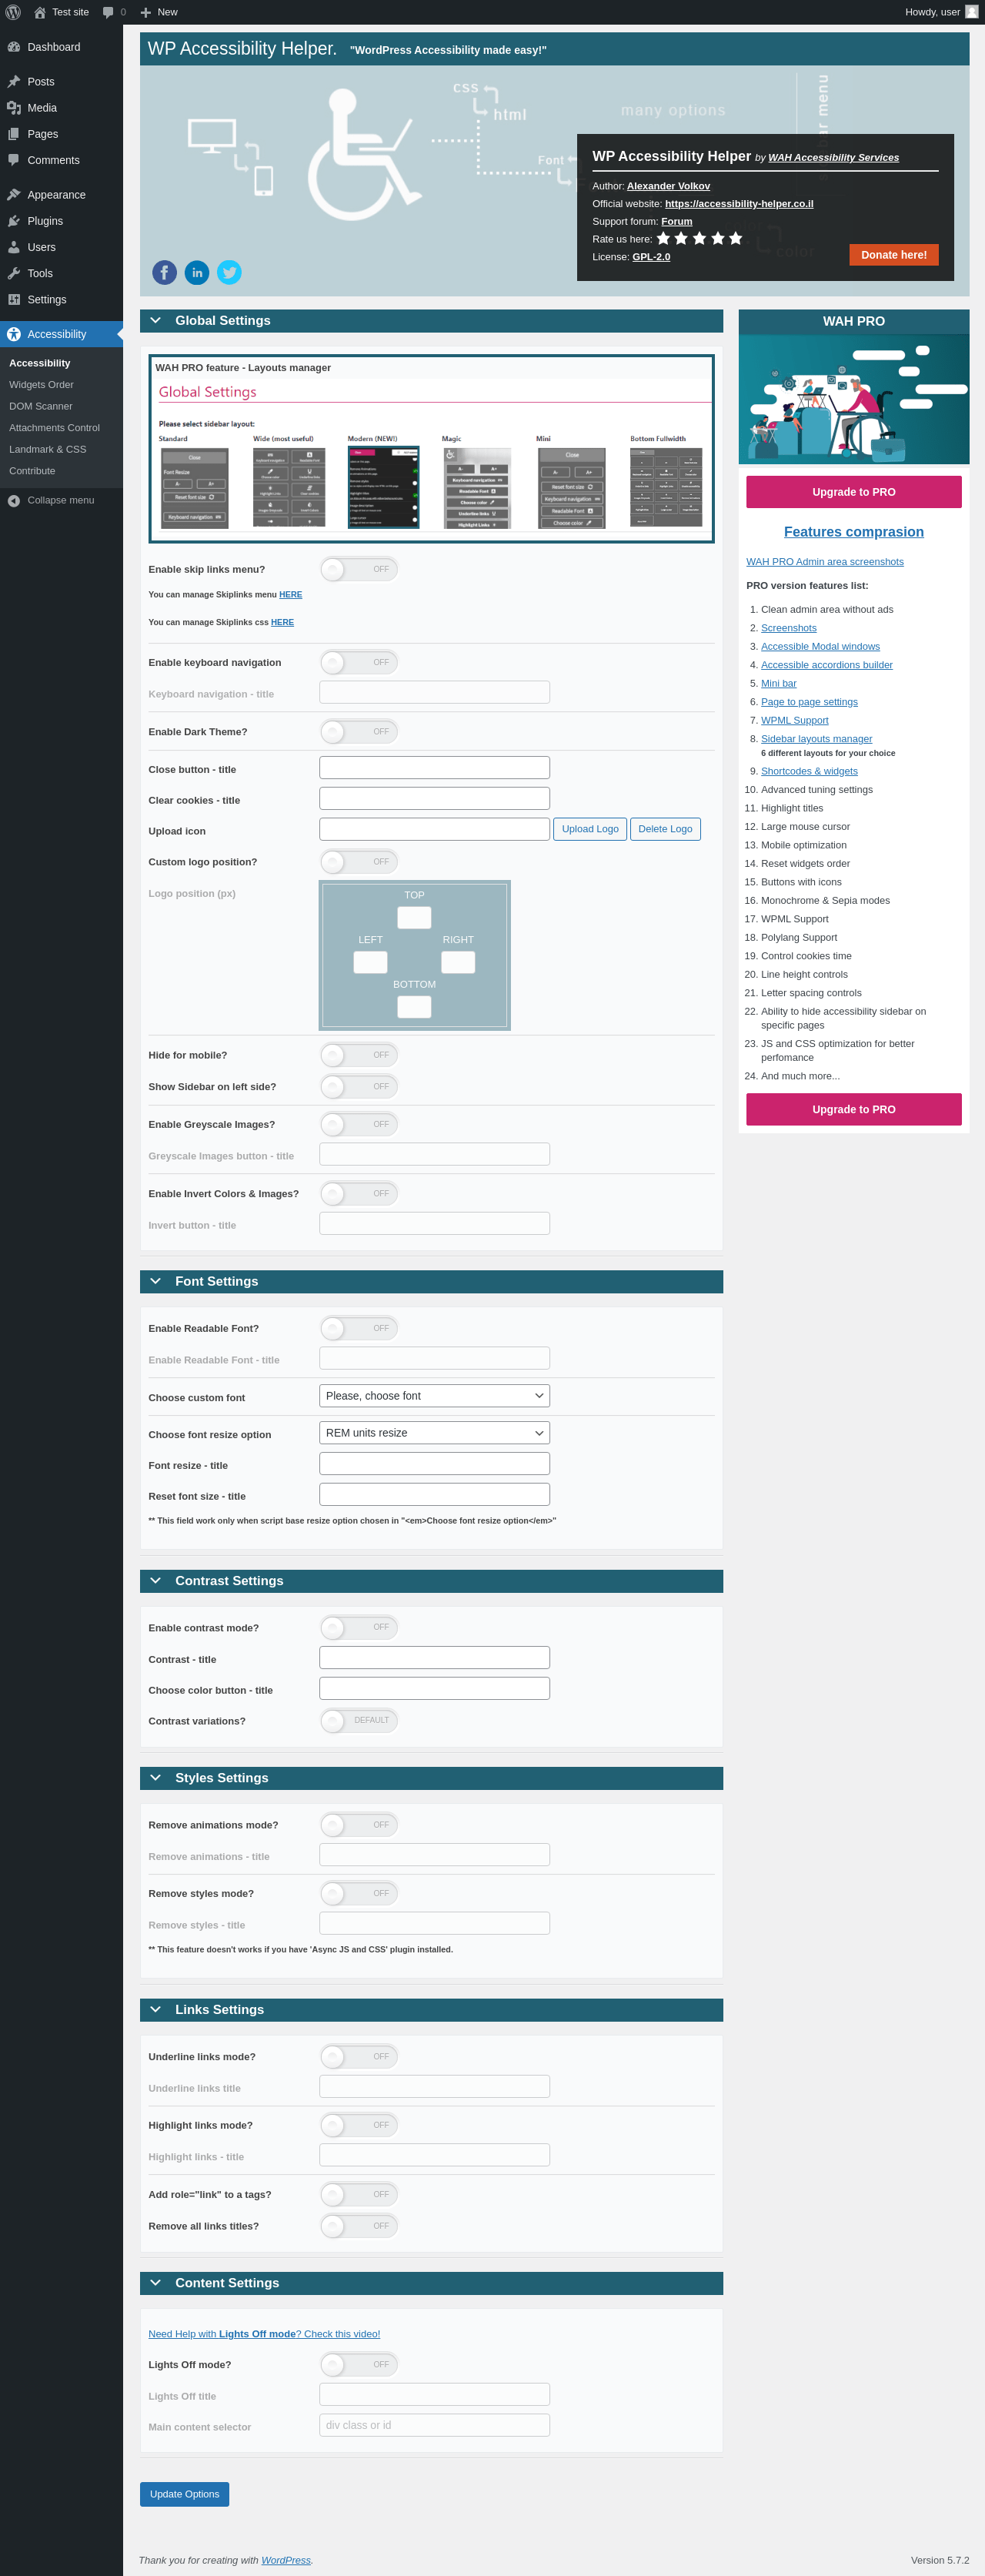Open the Test site home icon
985x2576 pixels.
pyautogui.click(x=40, y=12)
